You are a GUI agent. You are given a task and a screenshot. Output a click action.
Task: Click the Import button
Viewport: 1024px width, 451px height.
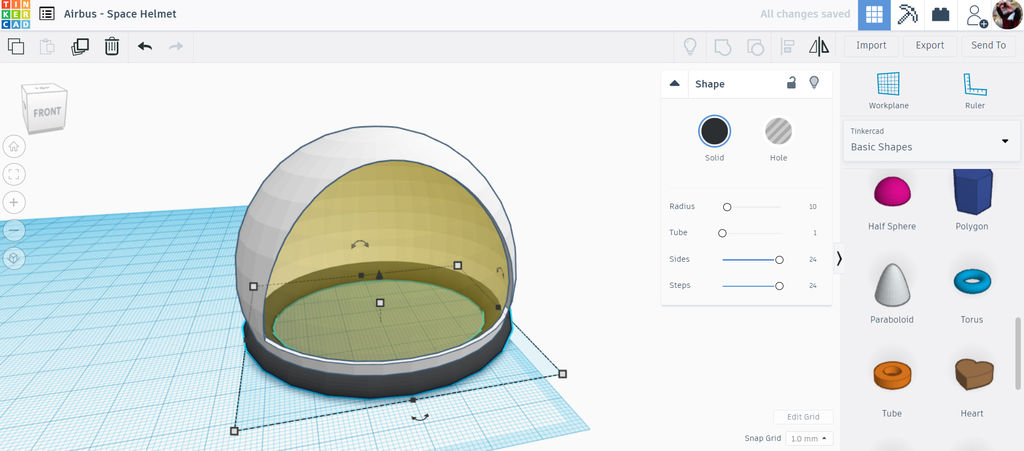(871, 46)
